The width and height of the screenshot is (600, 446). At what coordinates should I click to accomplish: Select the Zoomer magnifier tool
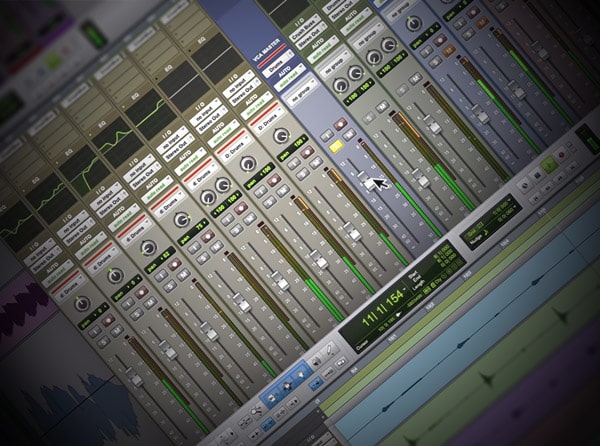pyautogui.click(x=256, y=411)
